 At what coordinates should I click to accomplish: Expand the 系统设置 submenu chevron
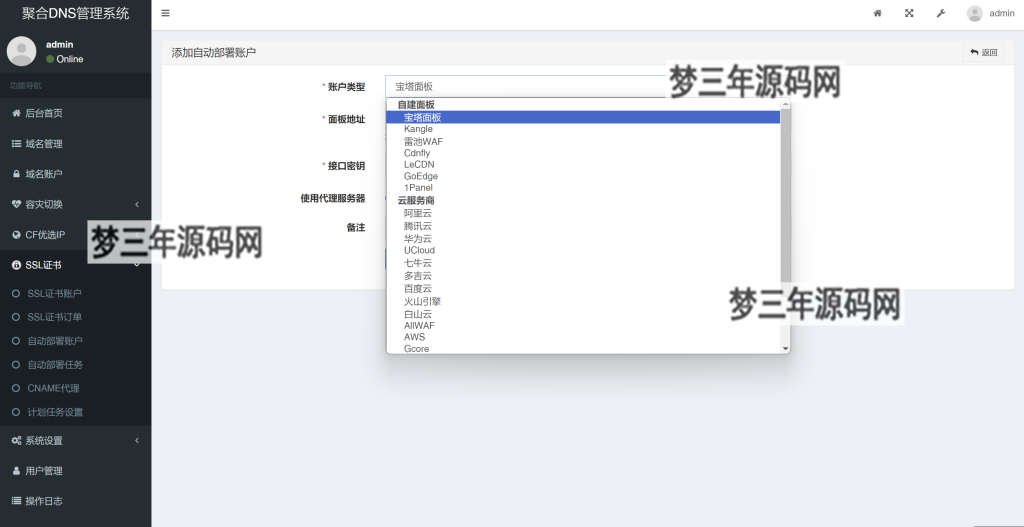[136, 441]
